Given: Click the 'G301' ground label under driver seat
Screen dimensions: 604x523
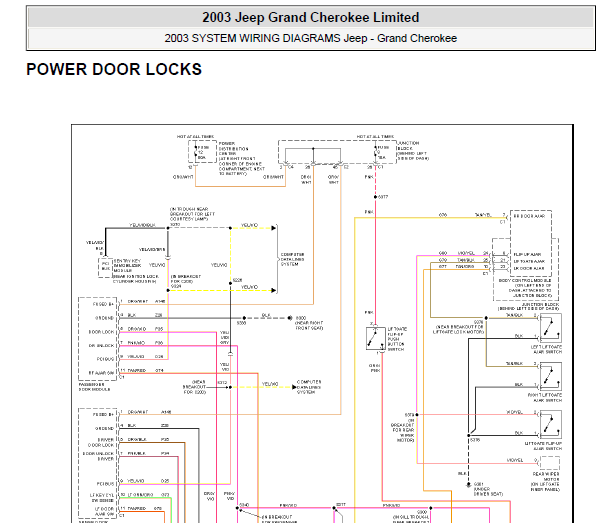Looking at the screenshot, I should (x=478, y=484).
